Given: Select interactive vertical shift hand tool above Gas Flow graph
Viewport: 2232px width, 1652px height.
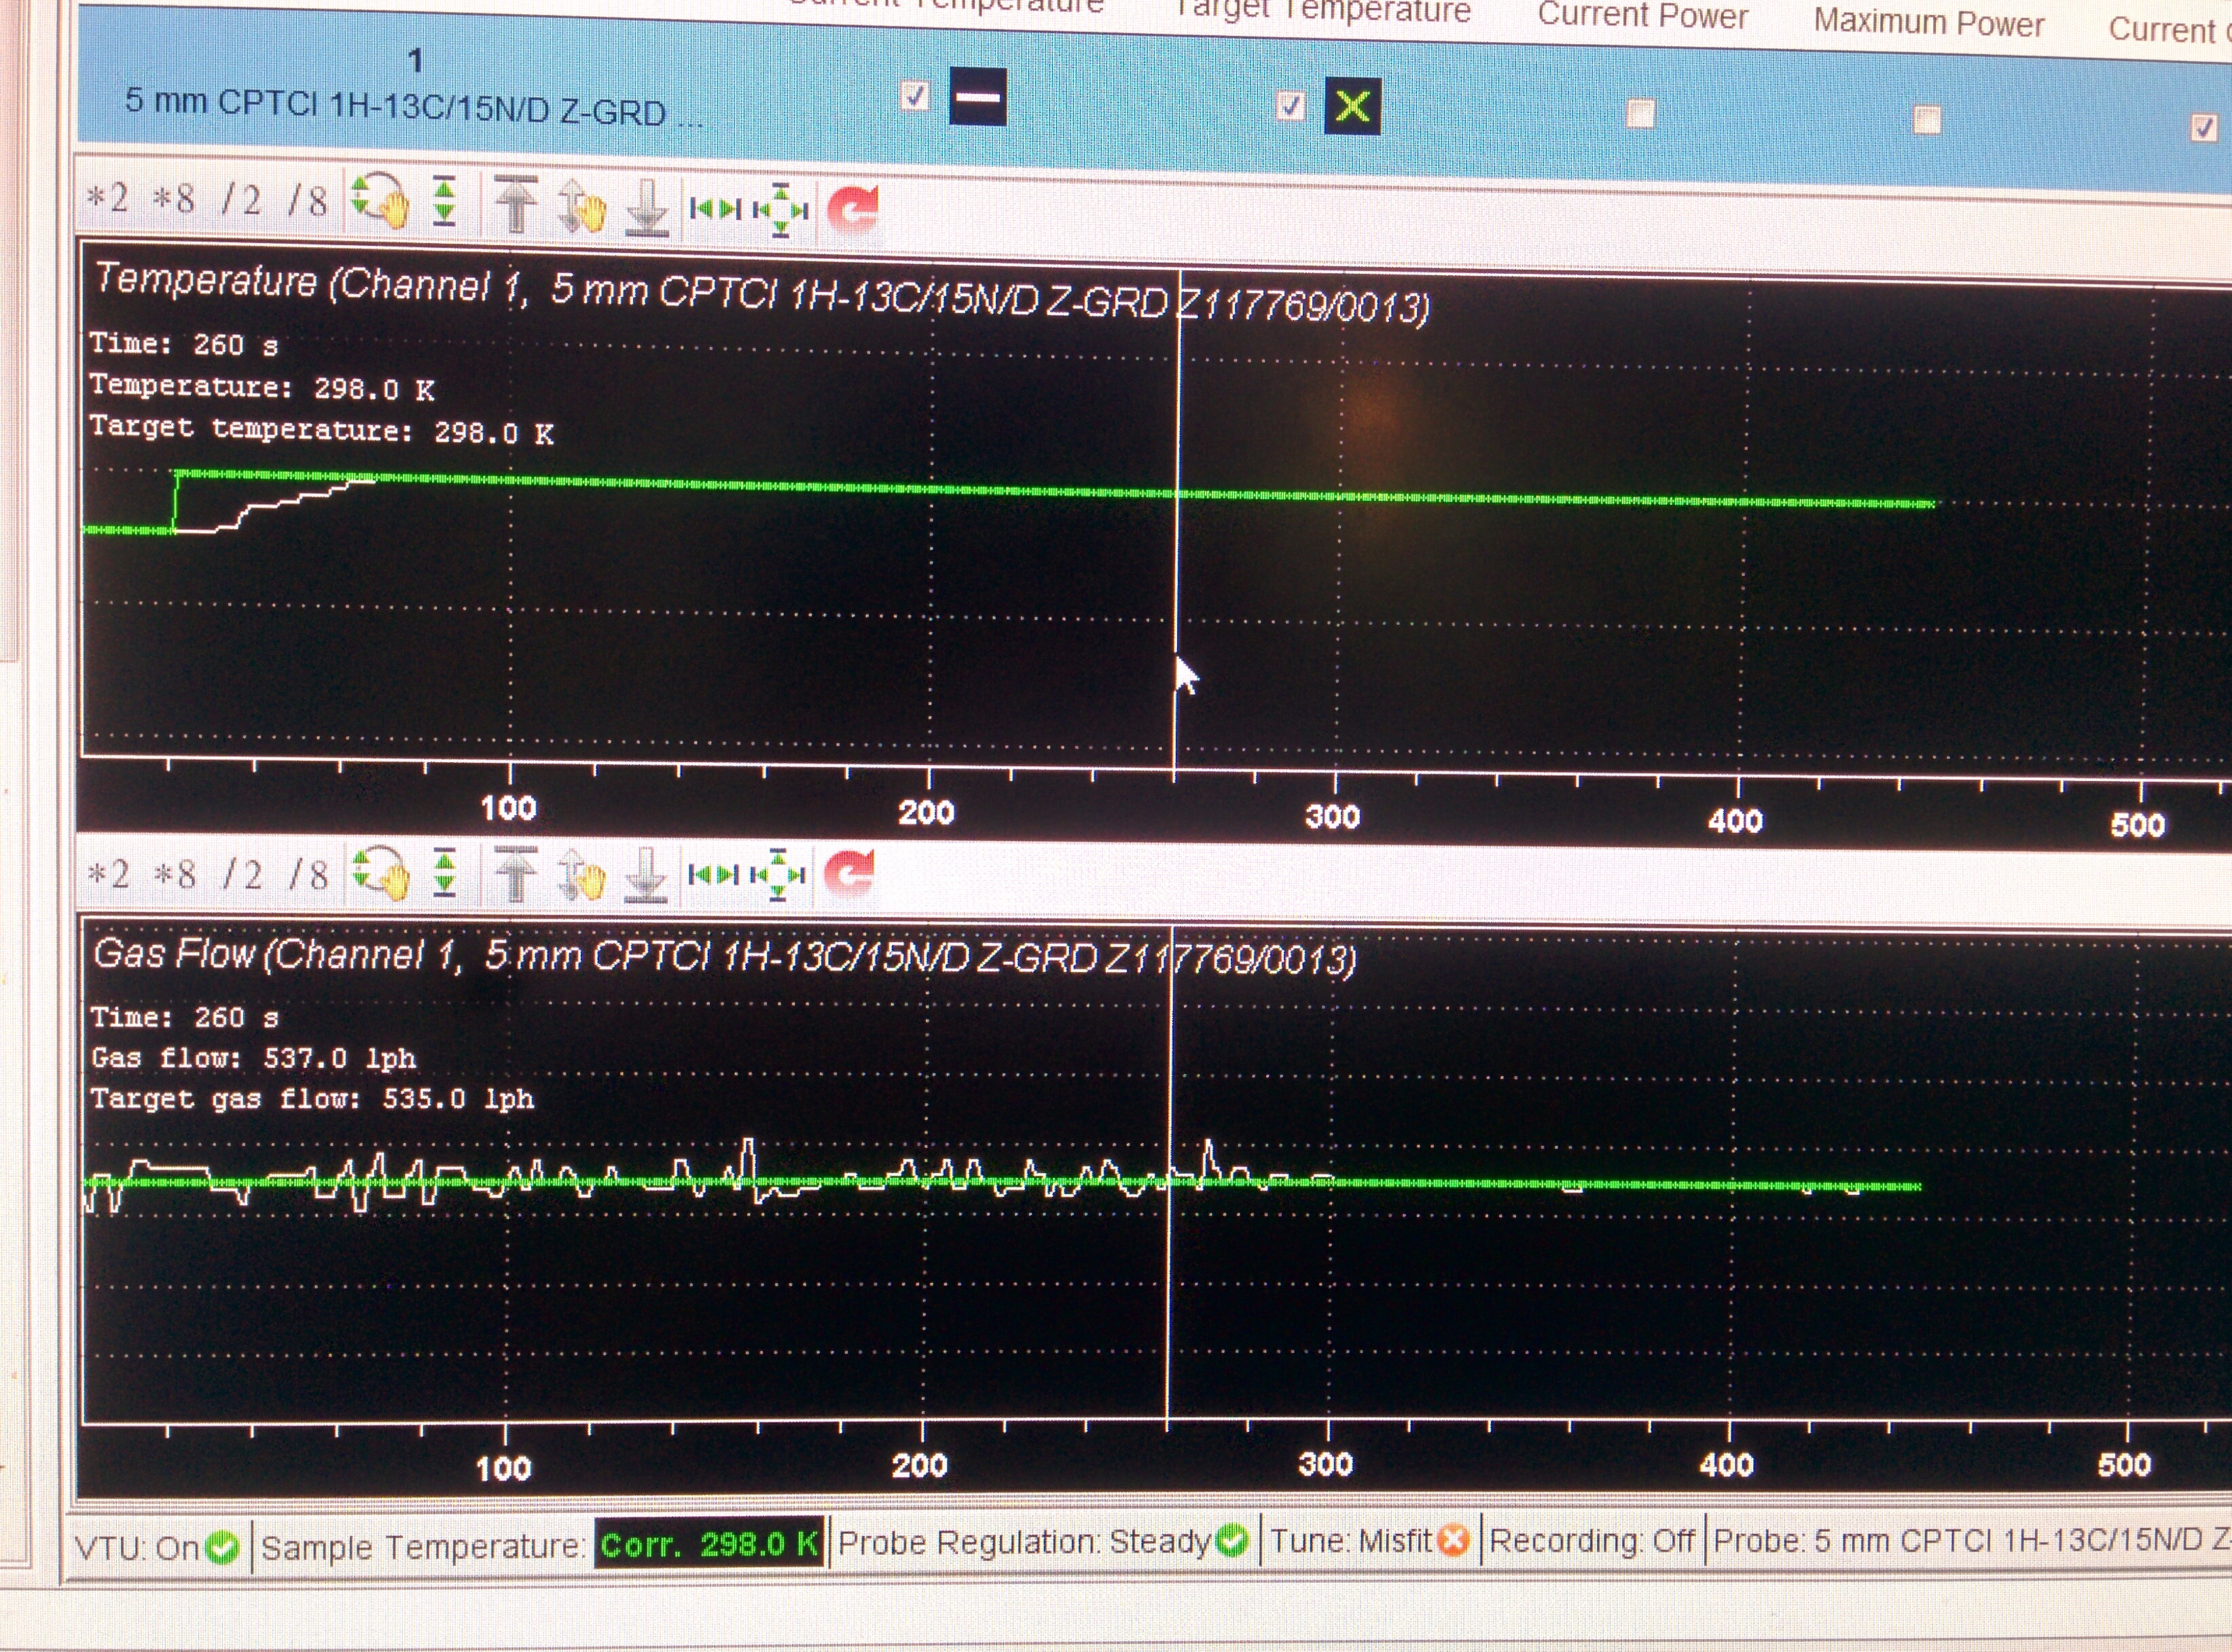Looking at the screenshot, I should (x=582, y=875).
